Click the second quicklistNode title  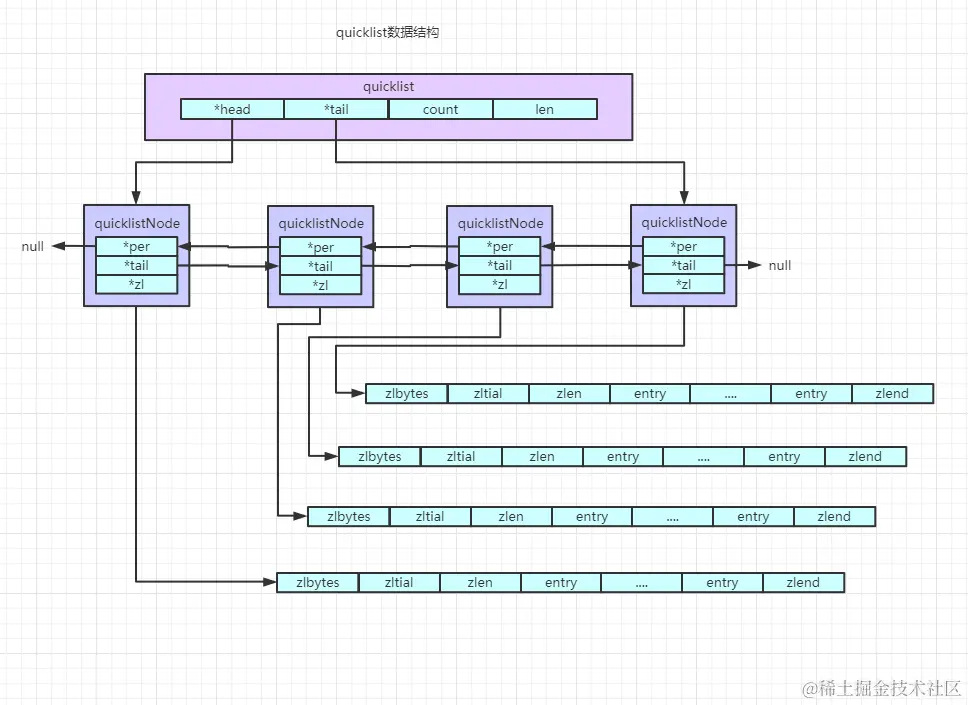[x=321, y=223]
